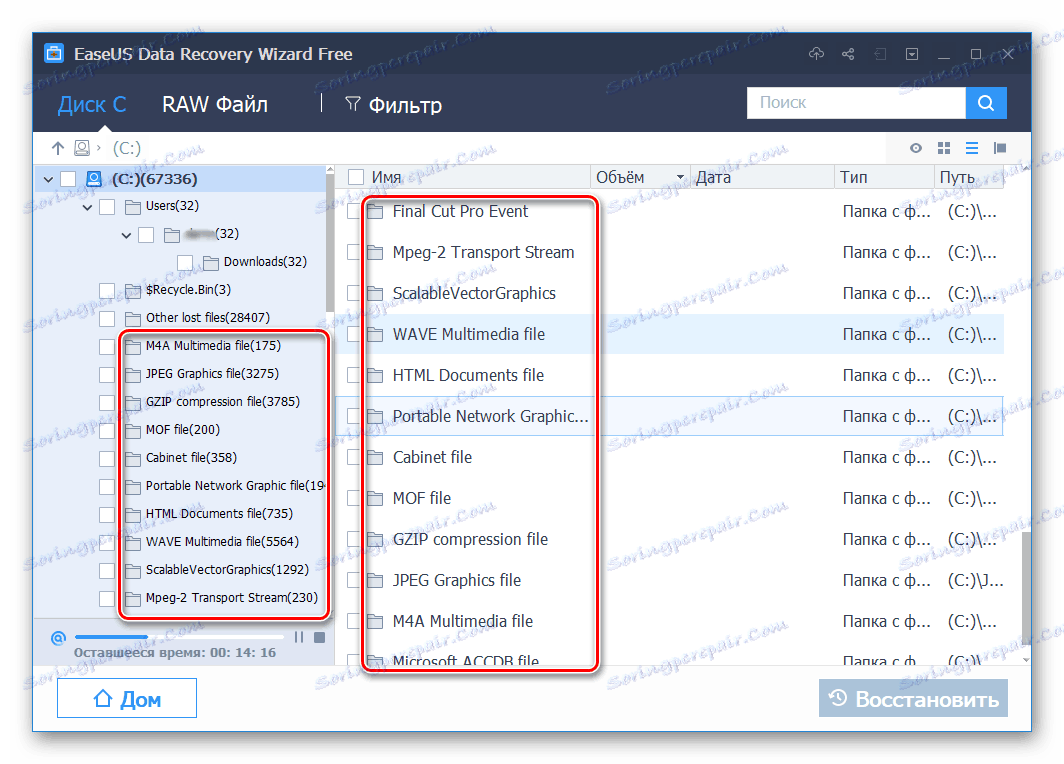Click in the Поиск search field
The height and width of the screenshot is (764, 1064).
click(x=856, y=102)
